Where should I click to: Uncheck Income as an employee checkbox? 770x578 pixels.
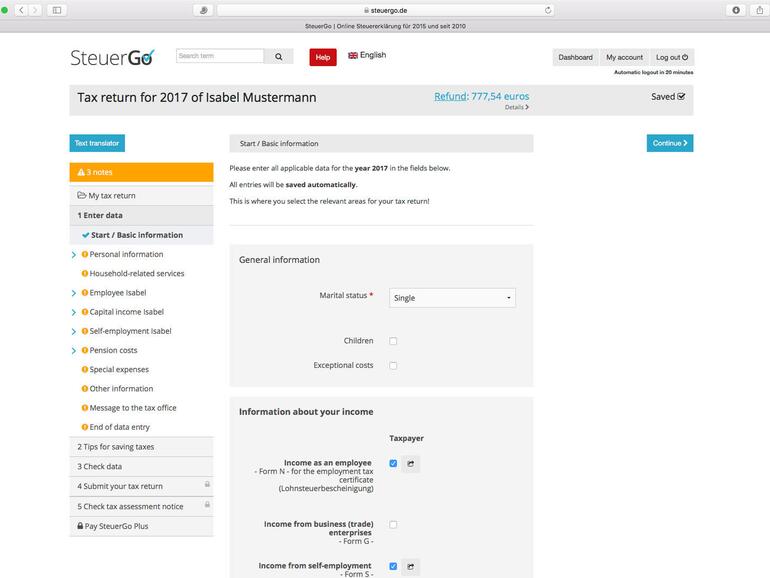(x=393, y=463)
